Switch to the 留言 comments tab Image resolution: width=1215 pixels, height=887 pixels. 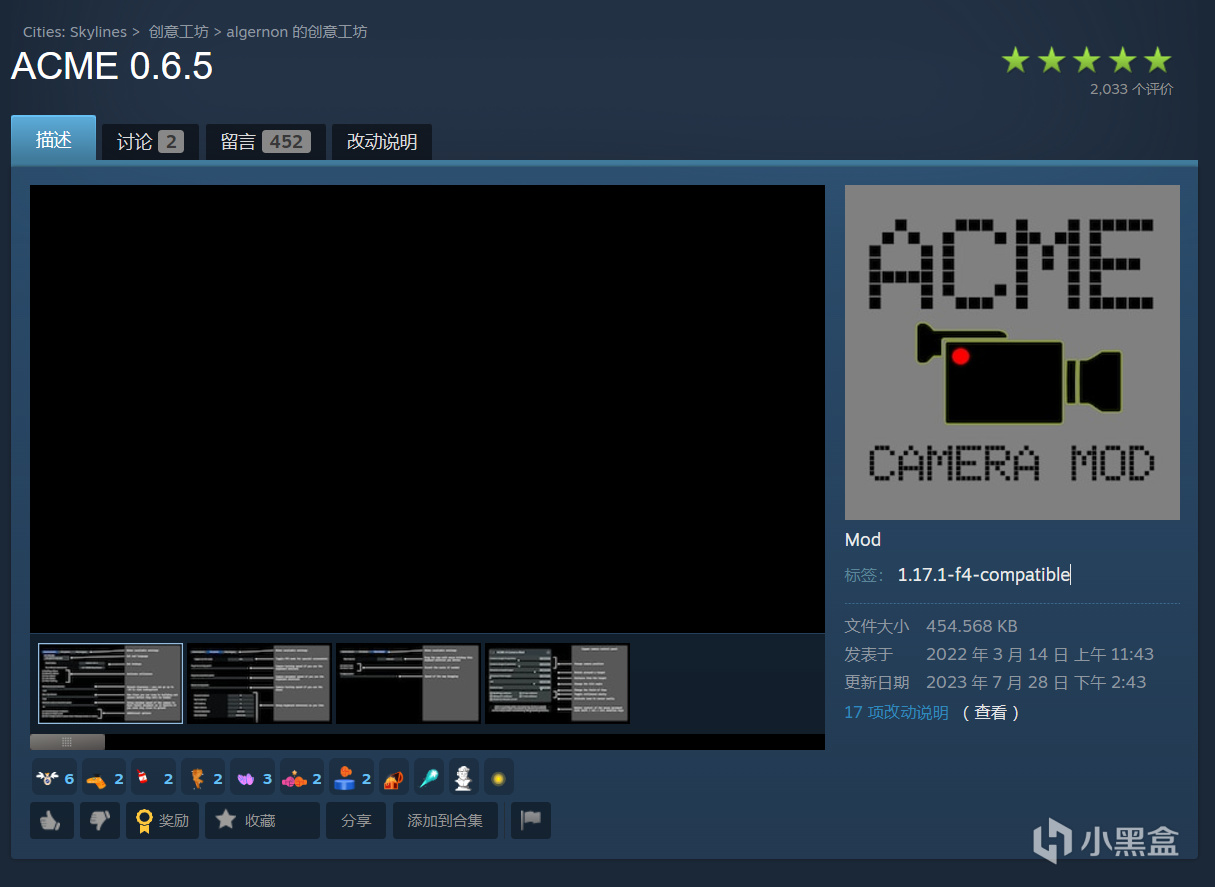(265, 142)
